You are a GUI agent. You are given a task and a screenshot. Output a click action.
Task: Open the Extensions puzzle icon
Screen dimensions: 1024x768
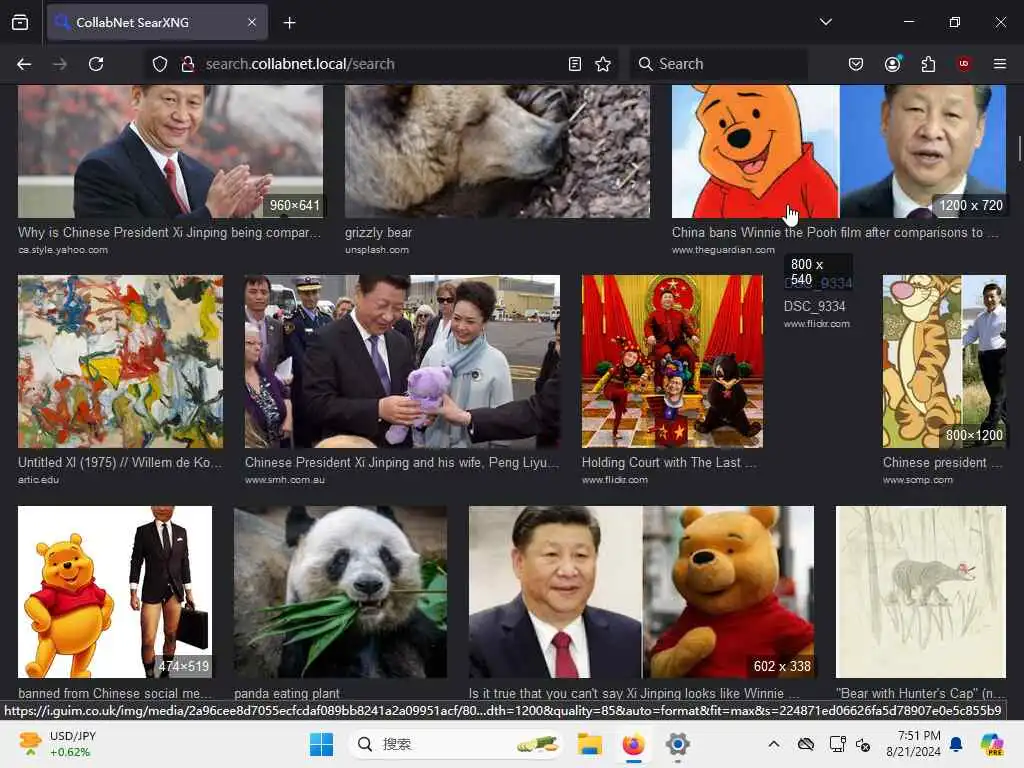[928, 64]
